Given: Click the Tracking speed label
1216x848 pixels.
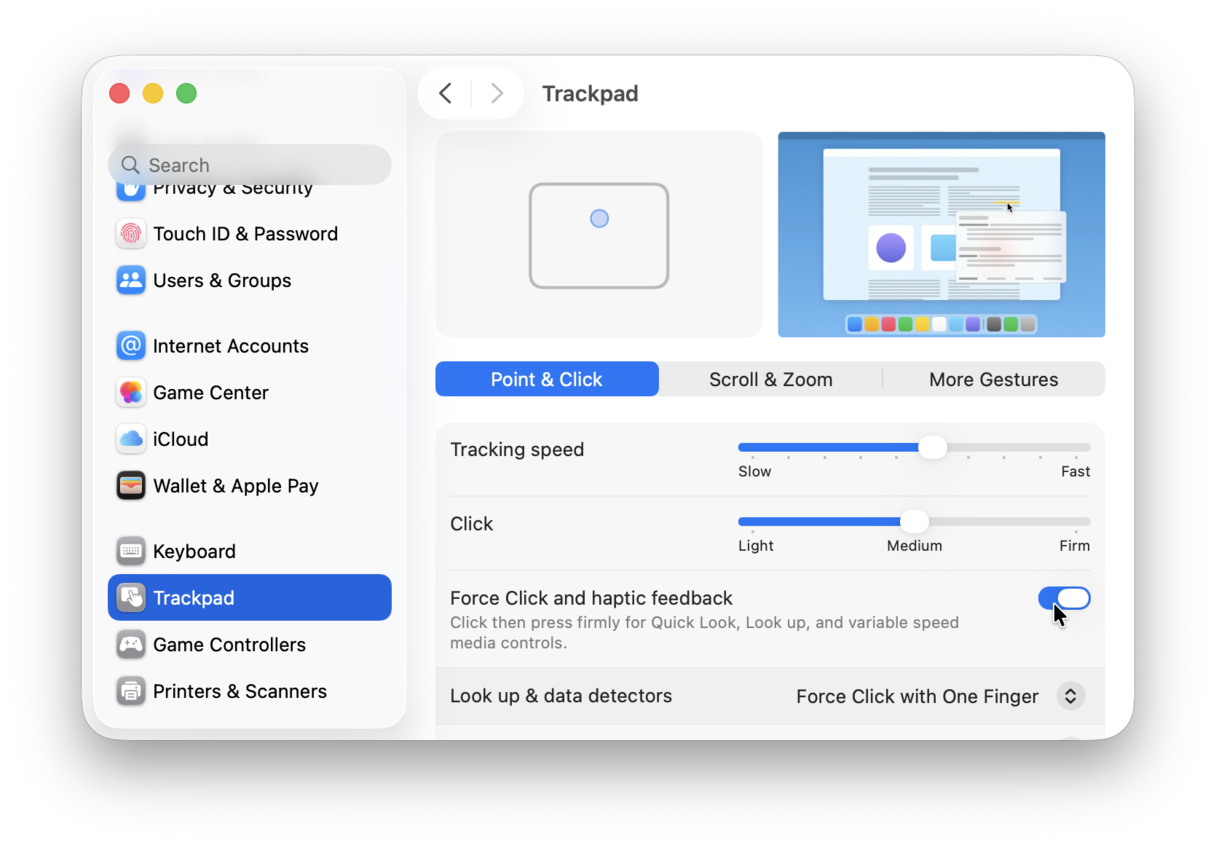Looking at the screenshot, I should 517,449.
